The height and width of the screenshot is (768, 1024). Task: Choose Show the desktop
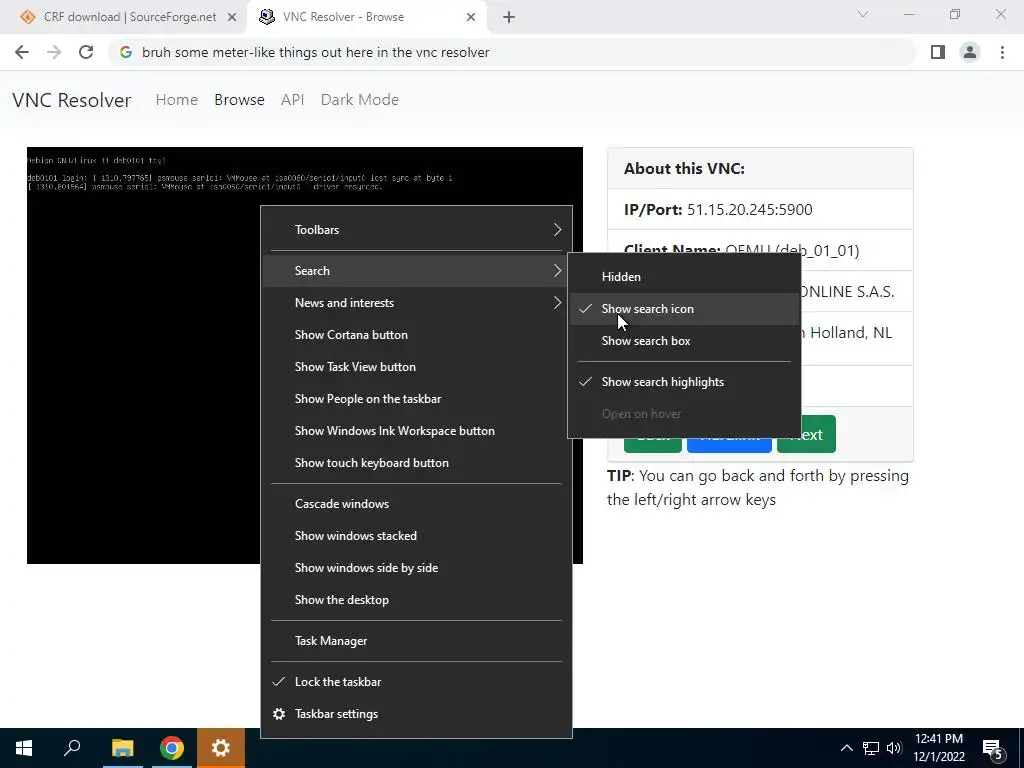click(416, 600)
